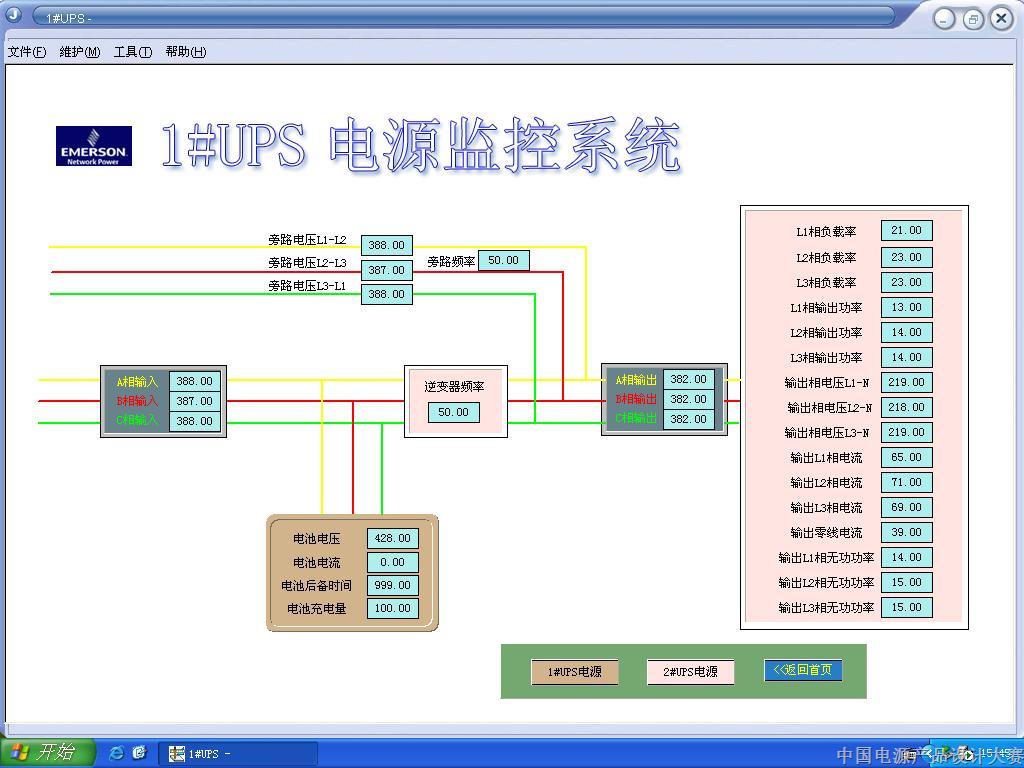Click the B相输出 value 382.00
The width and height of the screenshot is (1024, 768).
tap(688, 399)
